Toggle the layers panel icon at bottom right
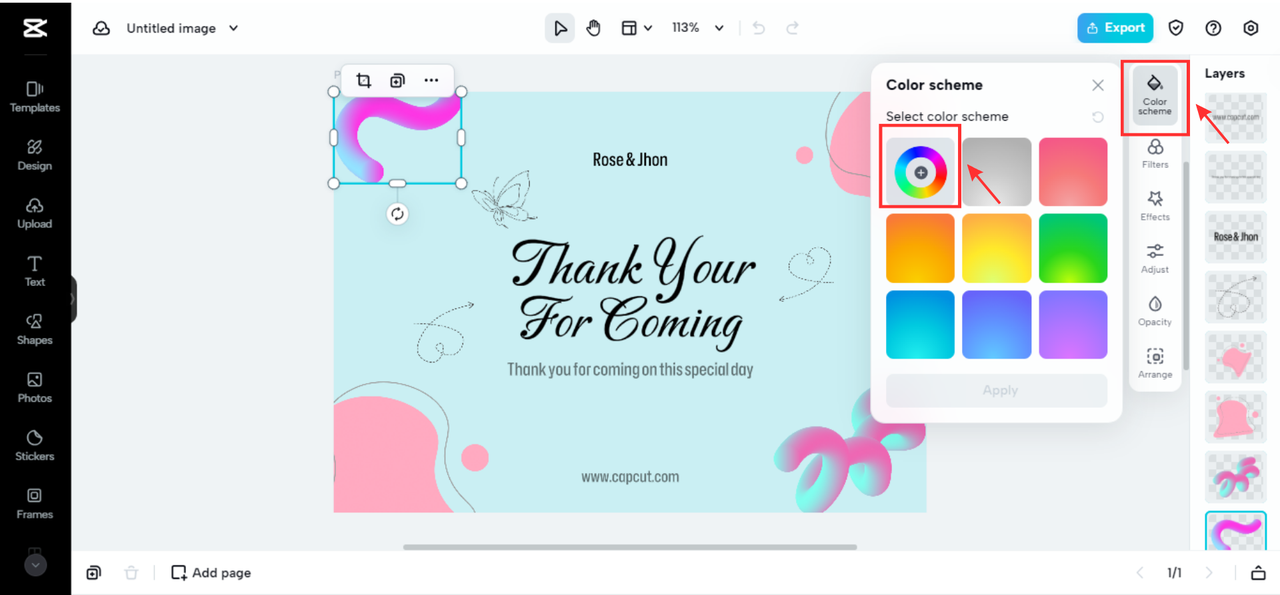This screenshot has height=595, width=1280. tap(1258, 573)
